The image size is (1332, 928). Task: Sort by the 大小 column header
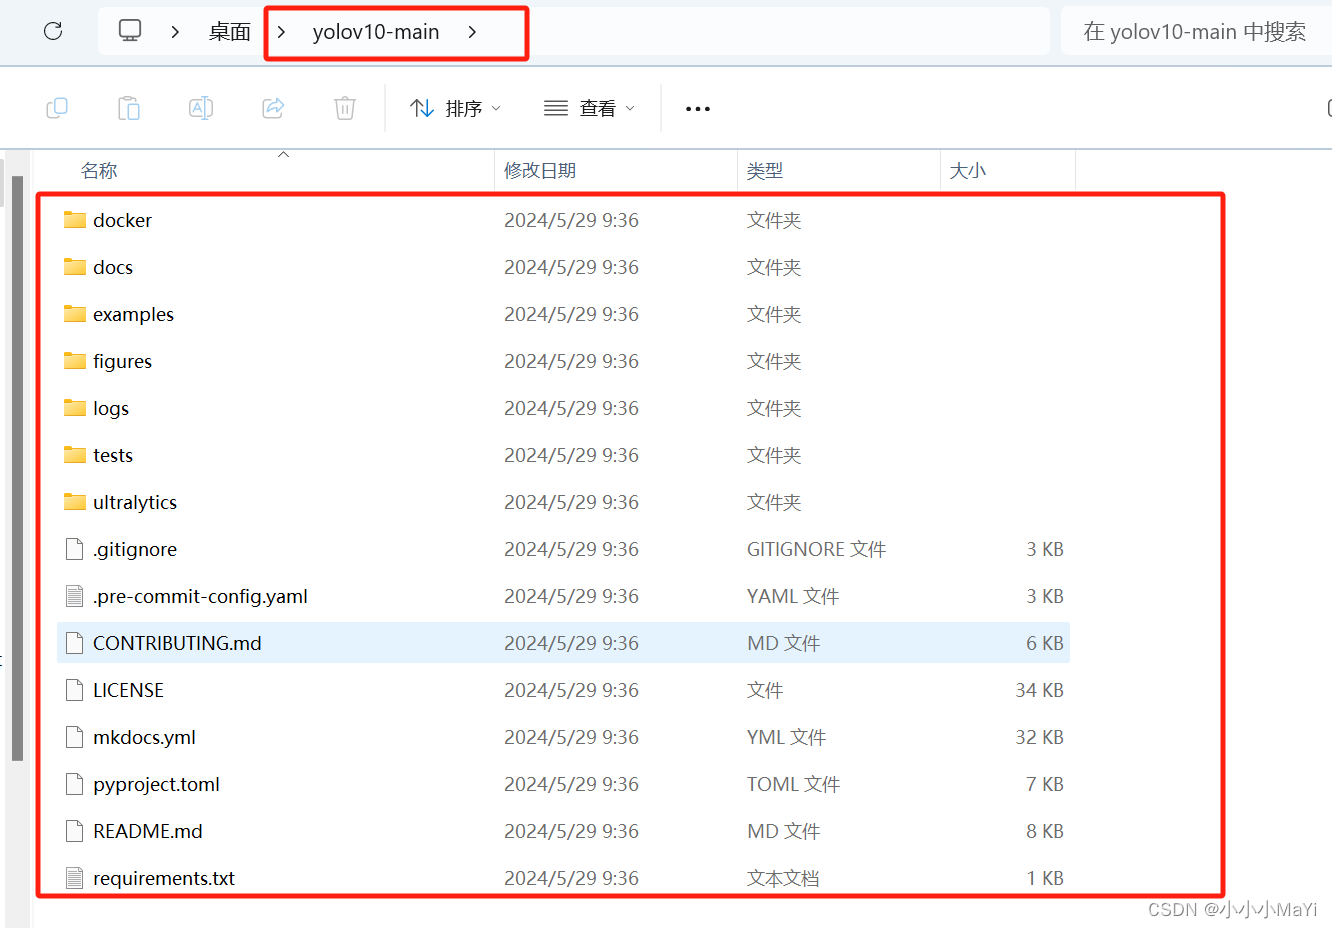968,171
